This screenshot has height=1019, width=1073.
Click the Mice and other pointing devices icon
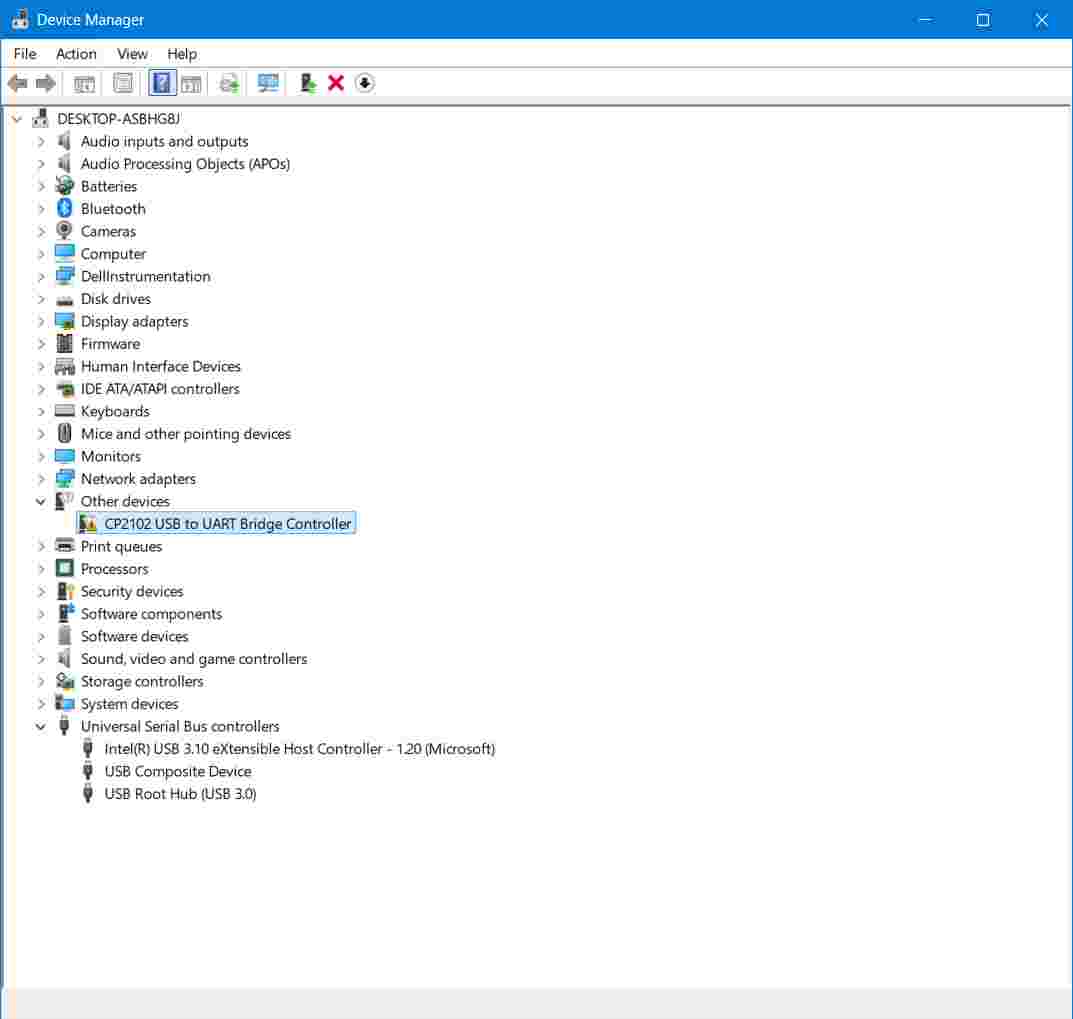pyautogui.click(x=64, y=433)
